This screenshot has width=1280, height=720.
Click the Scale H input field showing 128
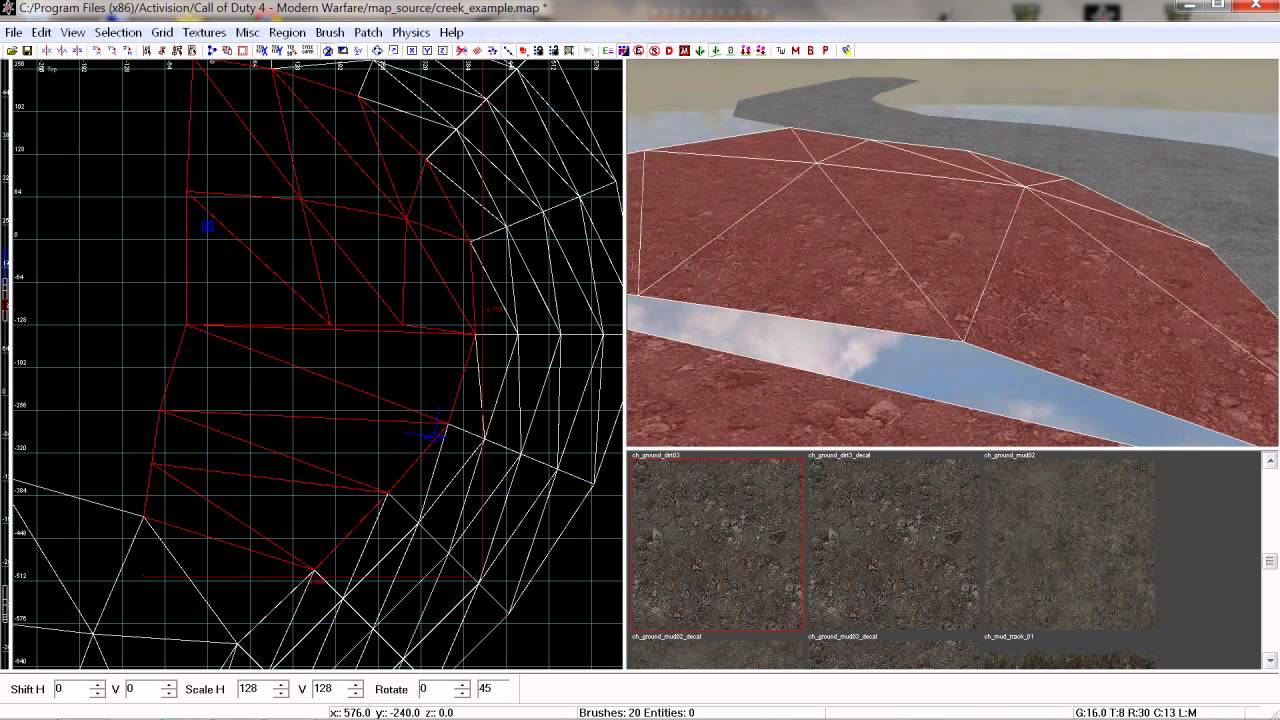(255, 689)
